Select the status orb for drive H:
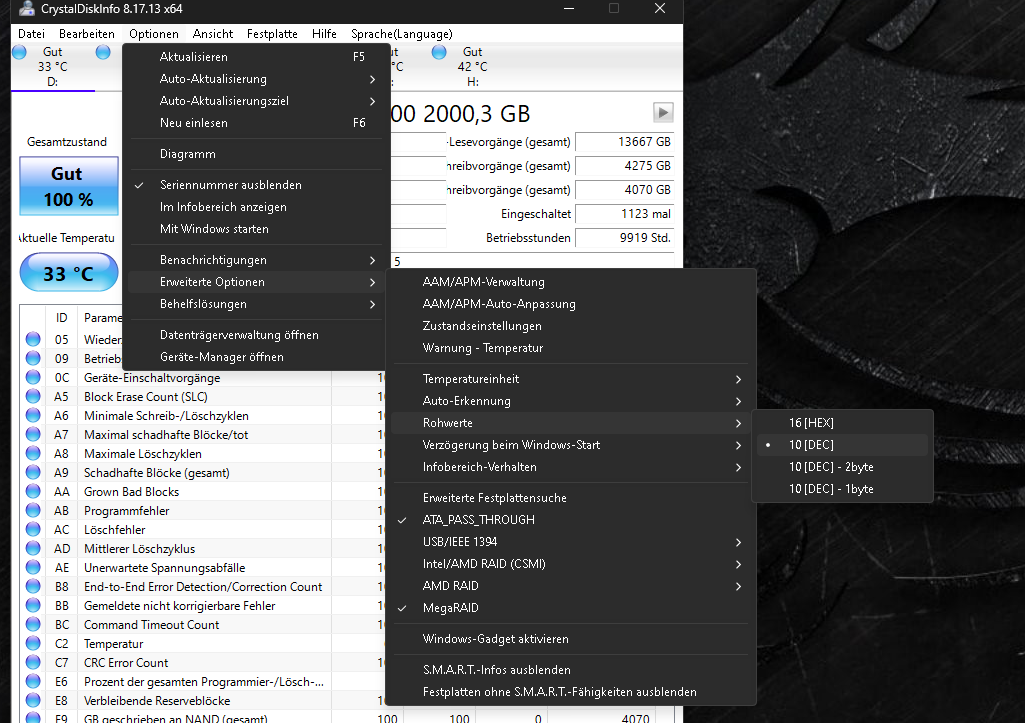 click(x=439, y=52)
